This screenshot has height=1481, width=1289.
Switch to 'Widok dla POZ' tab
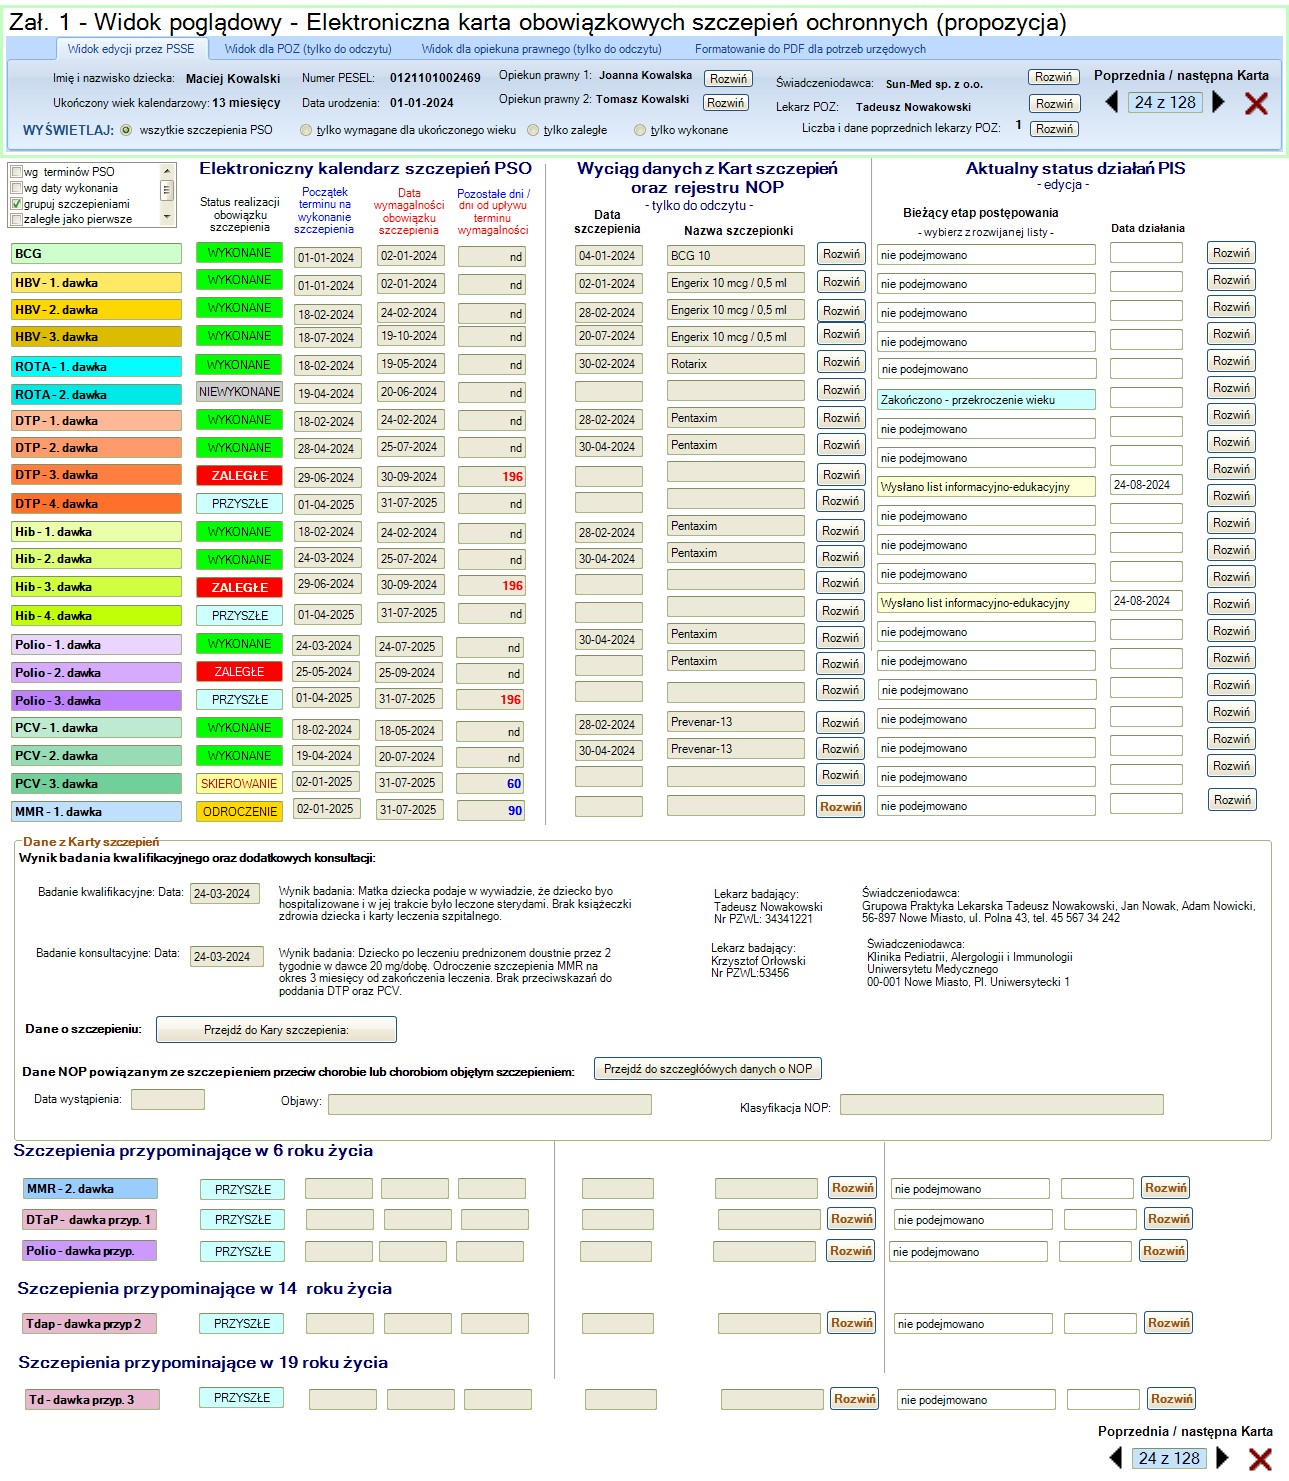point(307,49)
